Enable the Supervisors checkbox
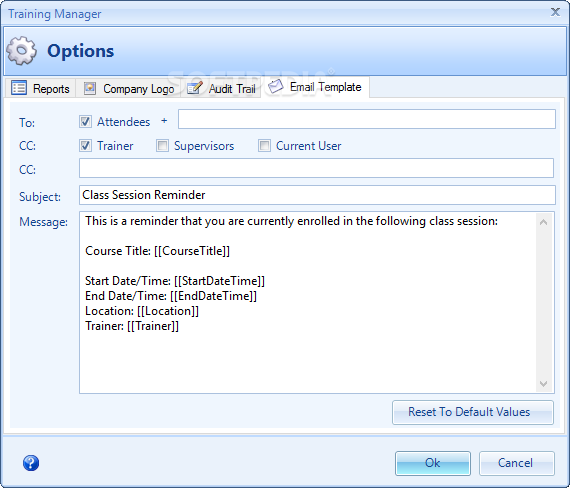The image size is (570, 488). 162,146
